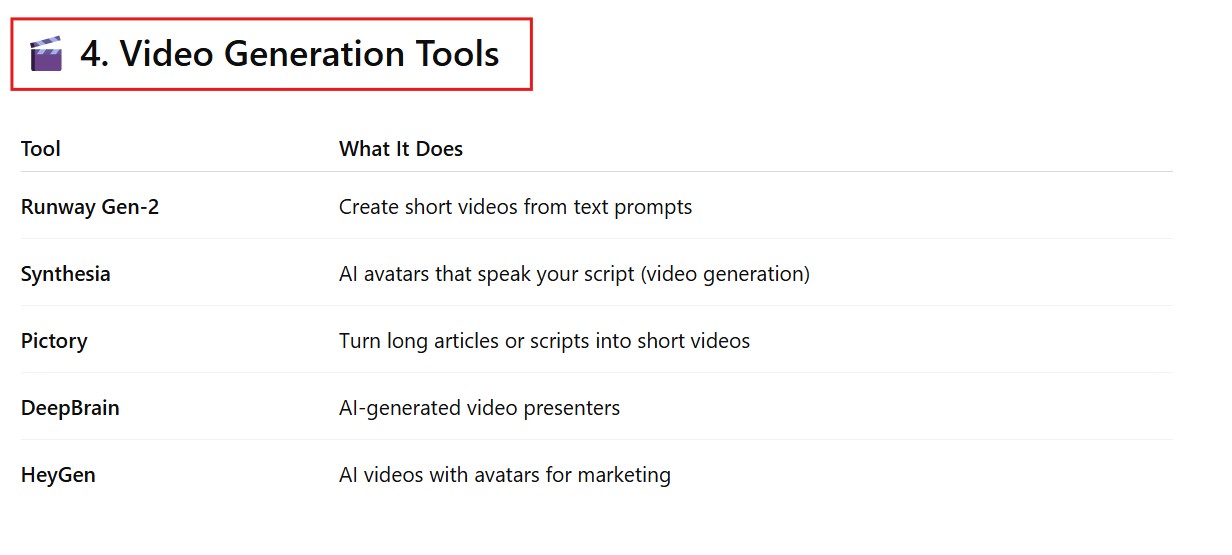Click the Pictory tool name
The height and width of the screenshot is (555, 1232).
click(x=54, y=341)
